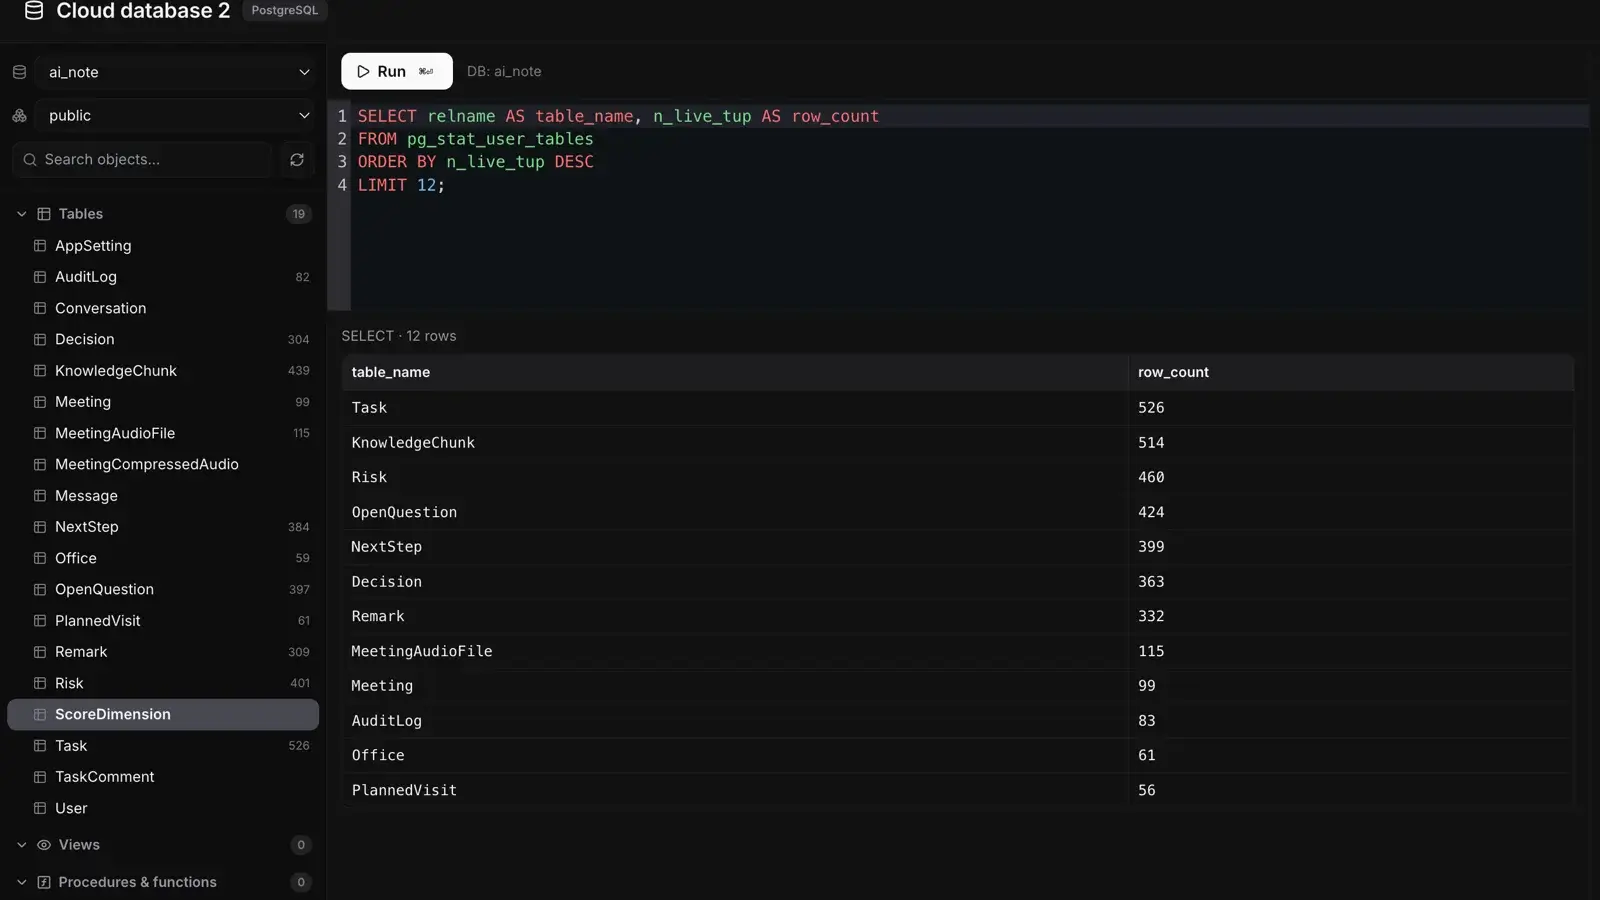Open the KnowledgeChunk table in sidebar
Screen dimensions: 1600x900
pos(163,371)
